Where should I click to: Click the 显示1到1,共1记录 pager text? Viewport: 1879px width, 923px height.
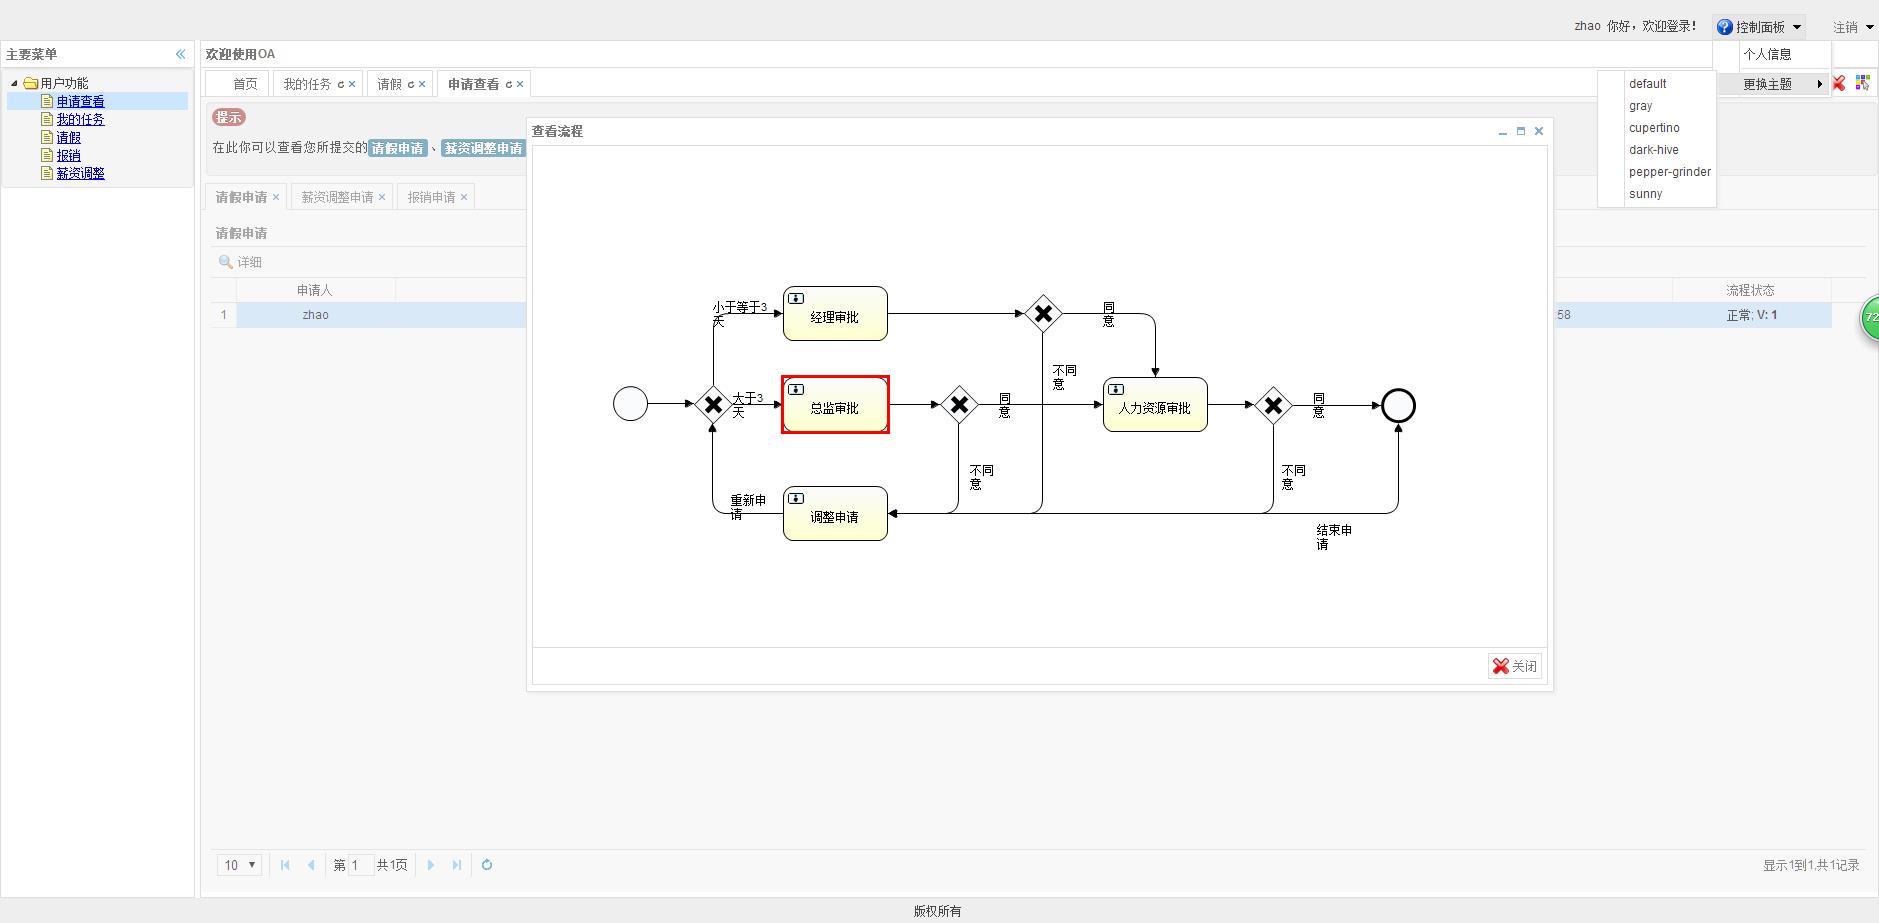[x=1811, y=865]
